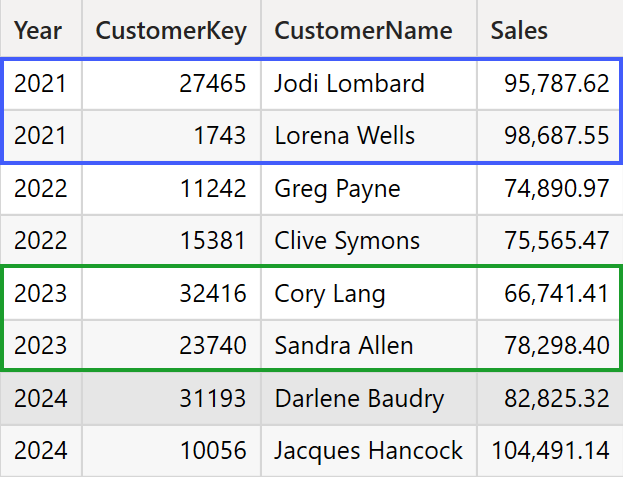Click the Sales column header
The height and width of the screenshot is (477, 623).
point(519,30)
